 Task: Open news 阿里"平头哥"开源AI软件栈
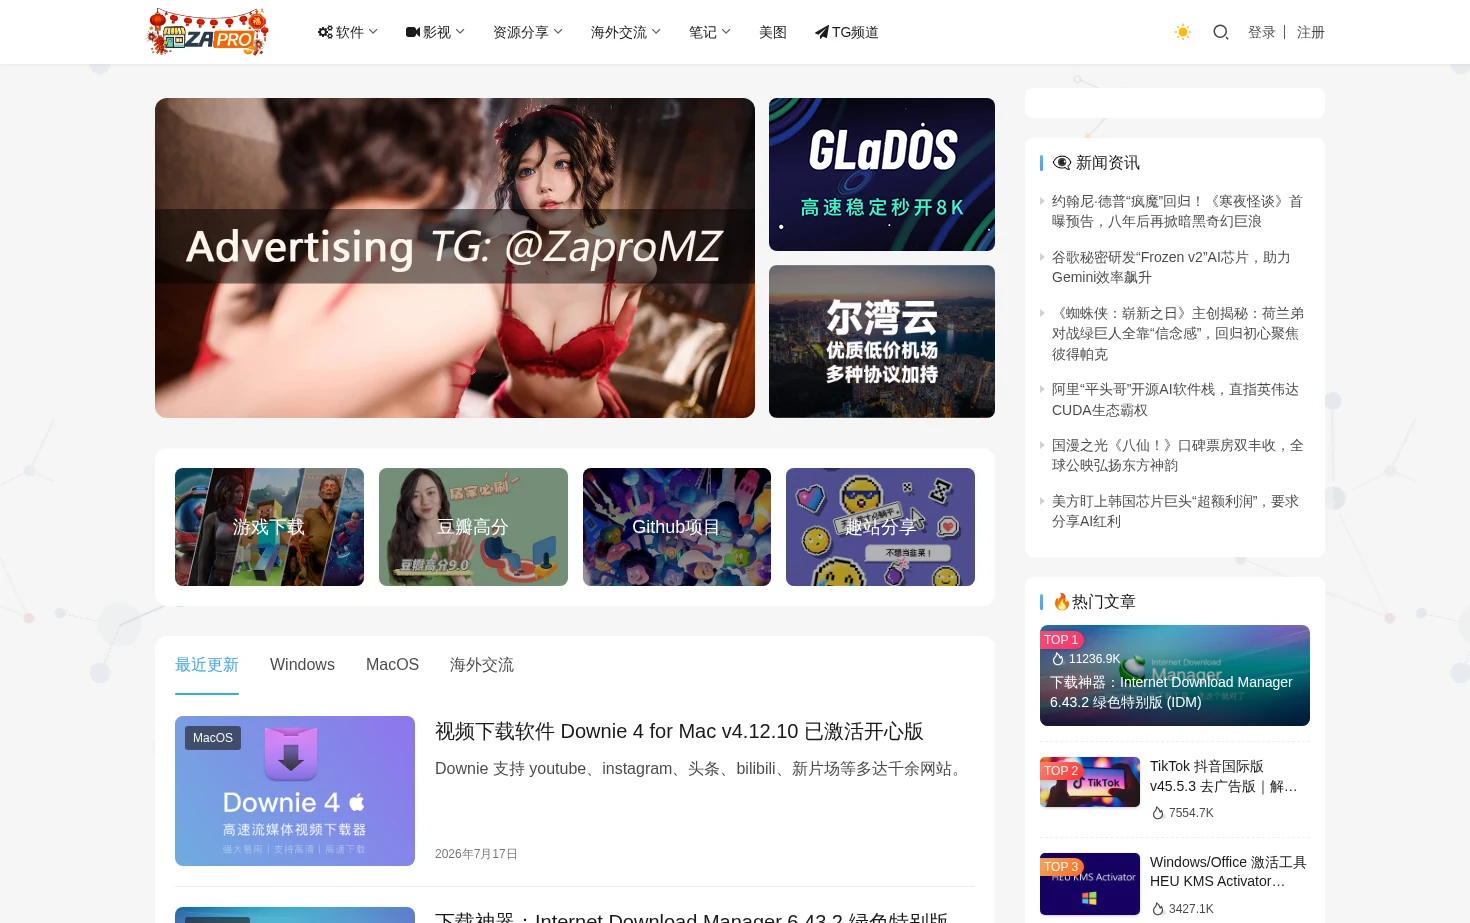(x=1176, y=399)
